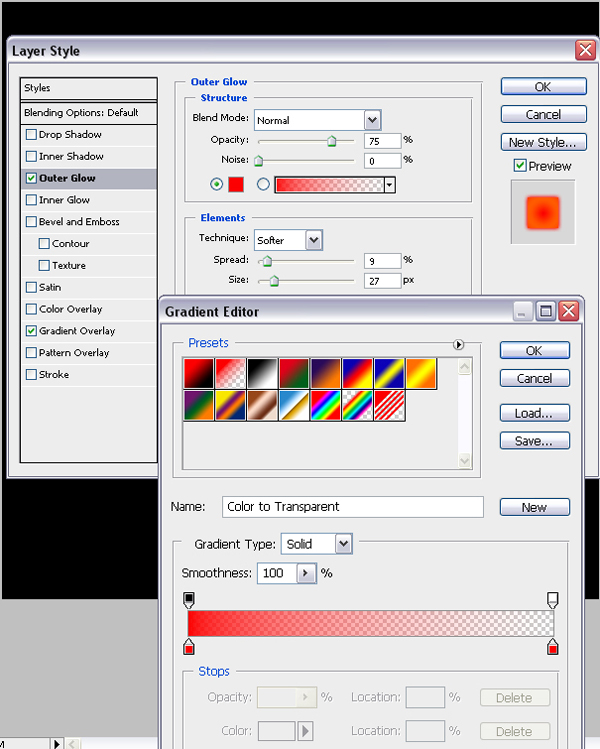
Task: Open the Stroke settings row
Action: tap(89, 374)
